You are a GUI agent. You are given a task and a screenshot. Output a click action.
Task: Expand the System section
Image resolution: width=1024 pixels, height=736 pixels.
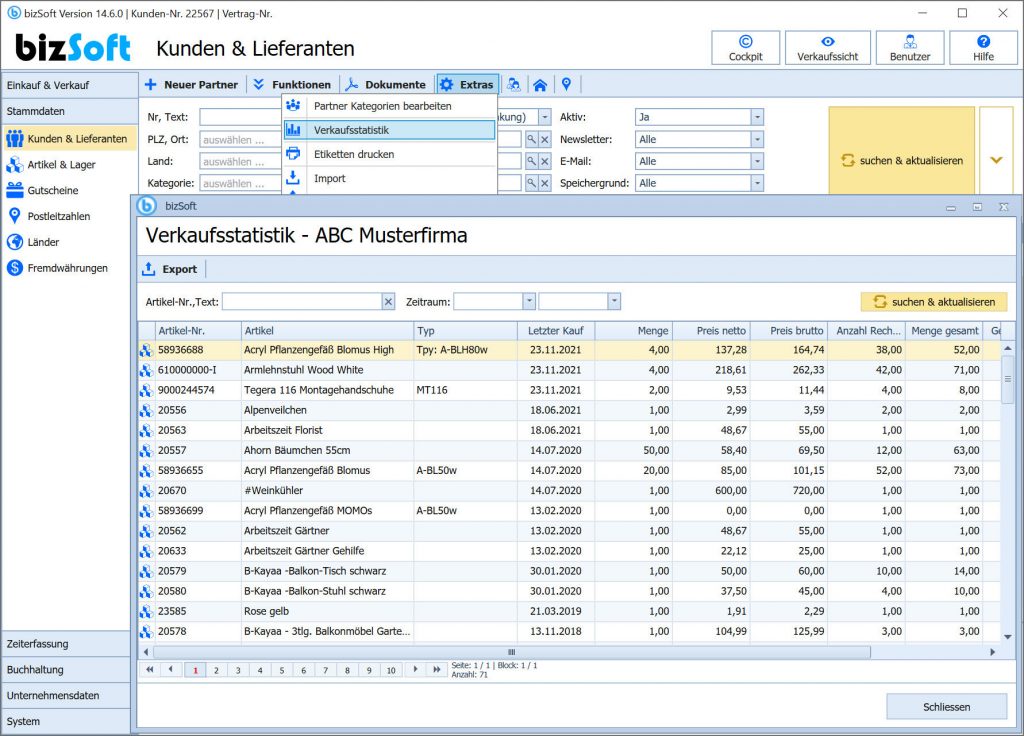point(65,721)
